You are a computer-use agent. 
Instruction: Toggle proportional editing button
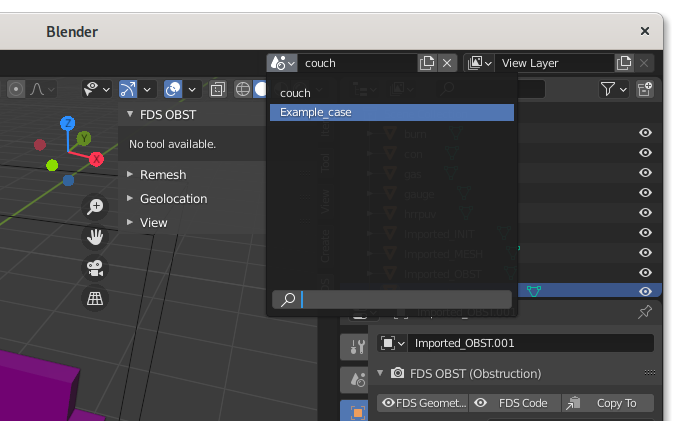pyautogui.click(x=16, y=90)
